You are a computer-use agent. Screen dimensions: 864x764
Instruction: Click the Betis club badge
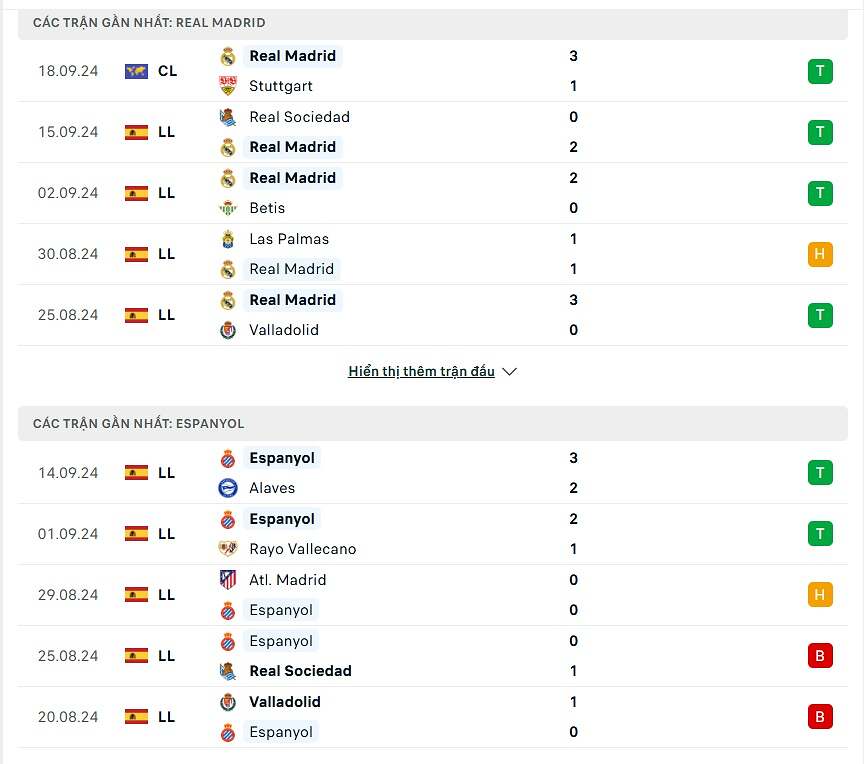coord(228,208)
